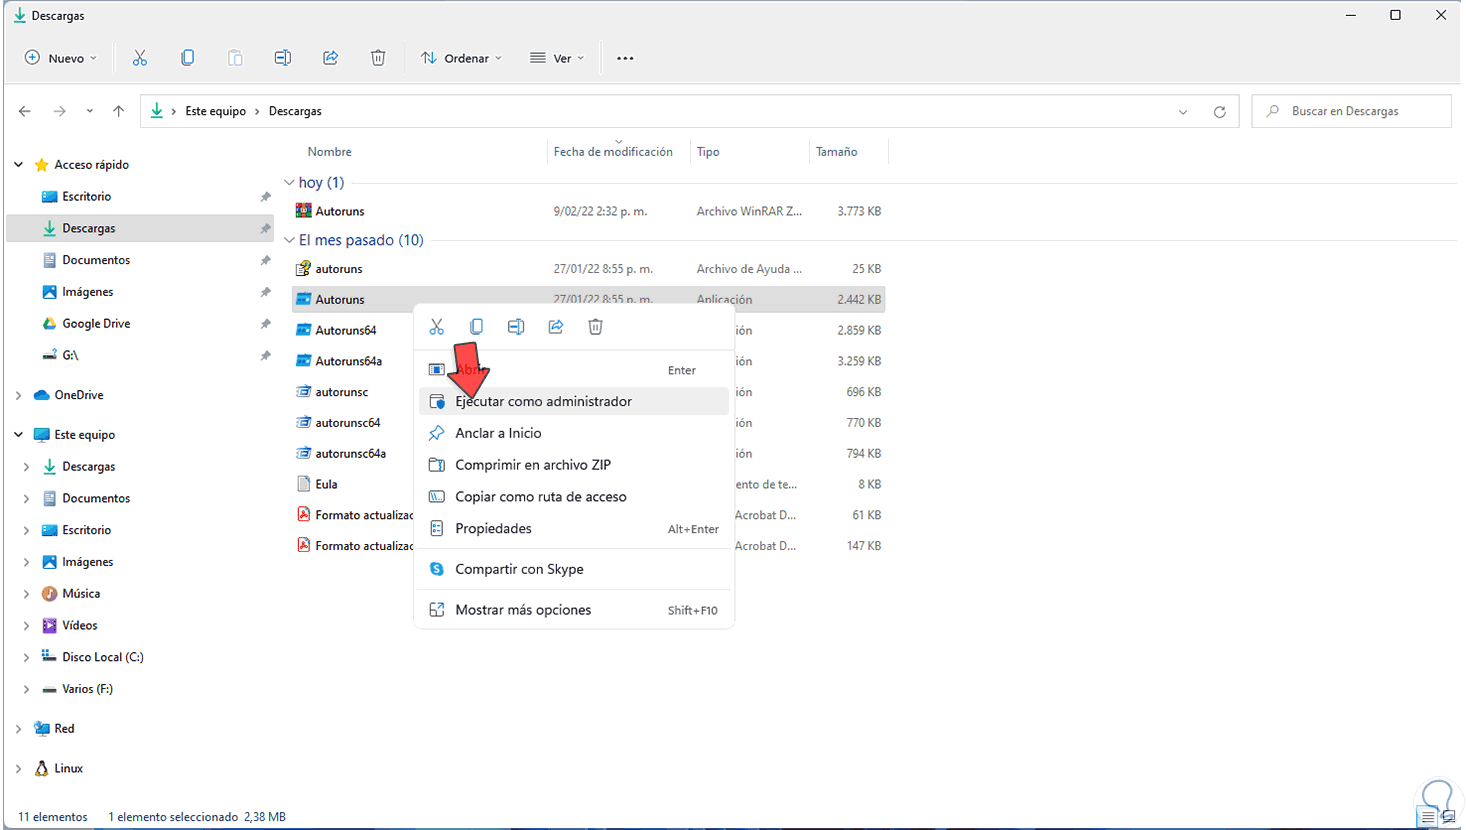This screenshot has height=830, width=1466.
Task: Choose Ejecutar como administrador
Action: pyautogui.click(x=574, y=401)
